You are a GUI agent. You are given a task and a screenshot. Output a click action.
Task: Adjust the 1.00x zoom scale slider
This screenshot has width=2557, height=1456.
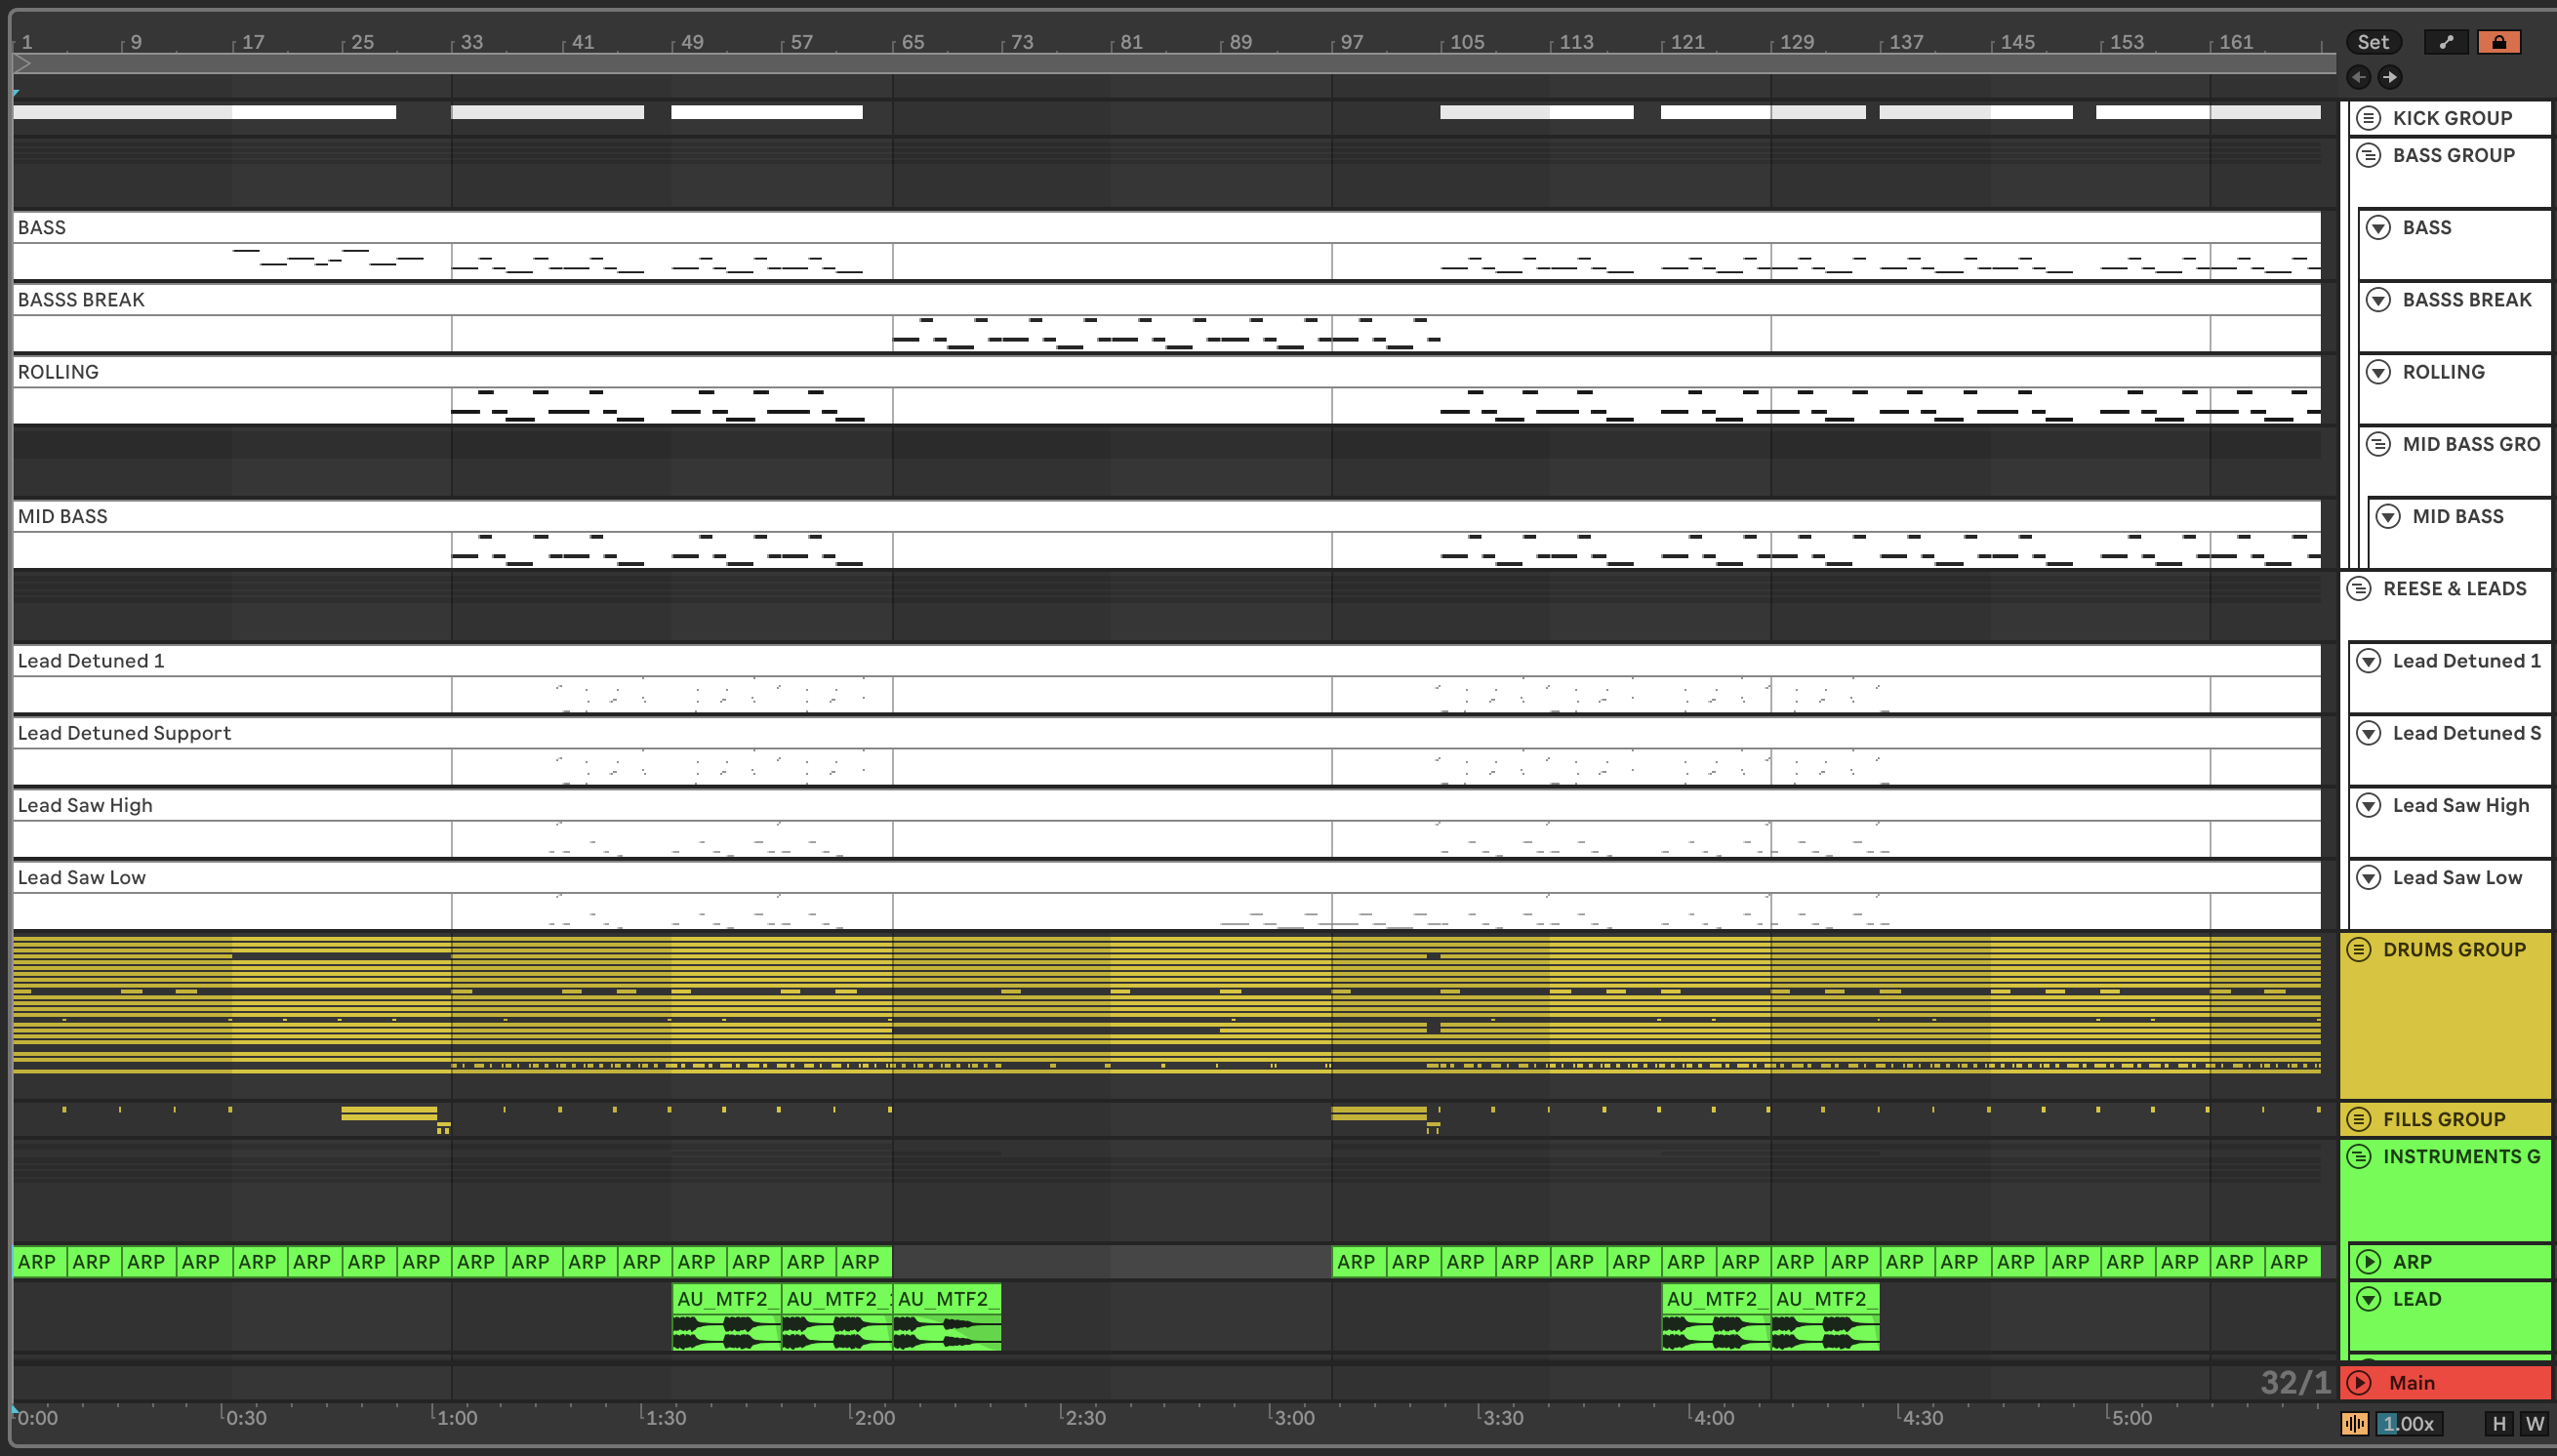point(2408,1424)
